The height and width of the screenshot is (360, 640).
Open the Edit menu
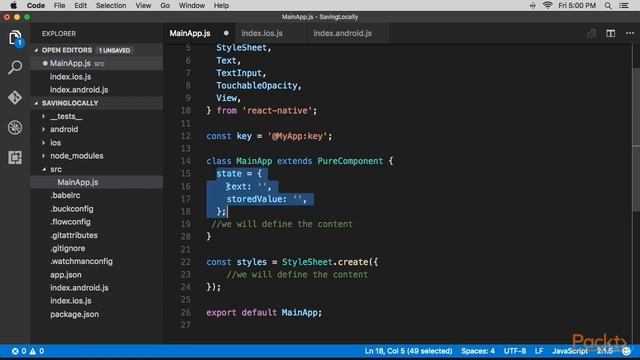pyautogui.click(x=80, y=5)
